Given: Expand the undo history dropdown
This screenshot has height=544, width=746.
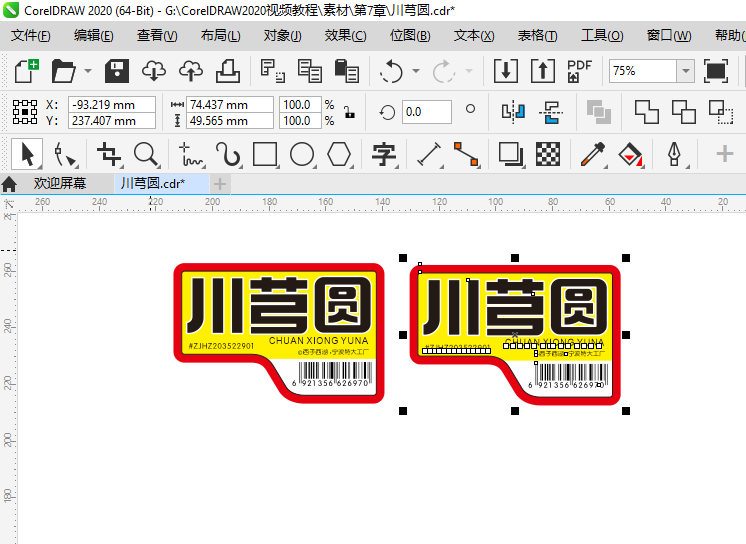Looking at the screenshot, I should pyautogui.click(x=416, y=71).
